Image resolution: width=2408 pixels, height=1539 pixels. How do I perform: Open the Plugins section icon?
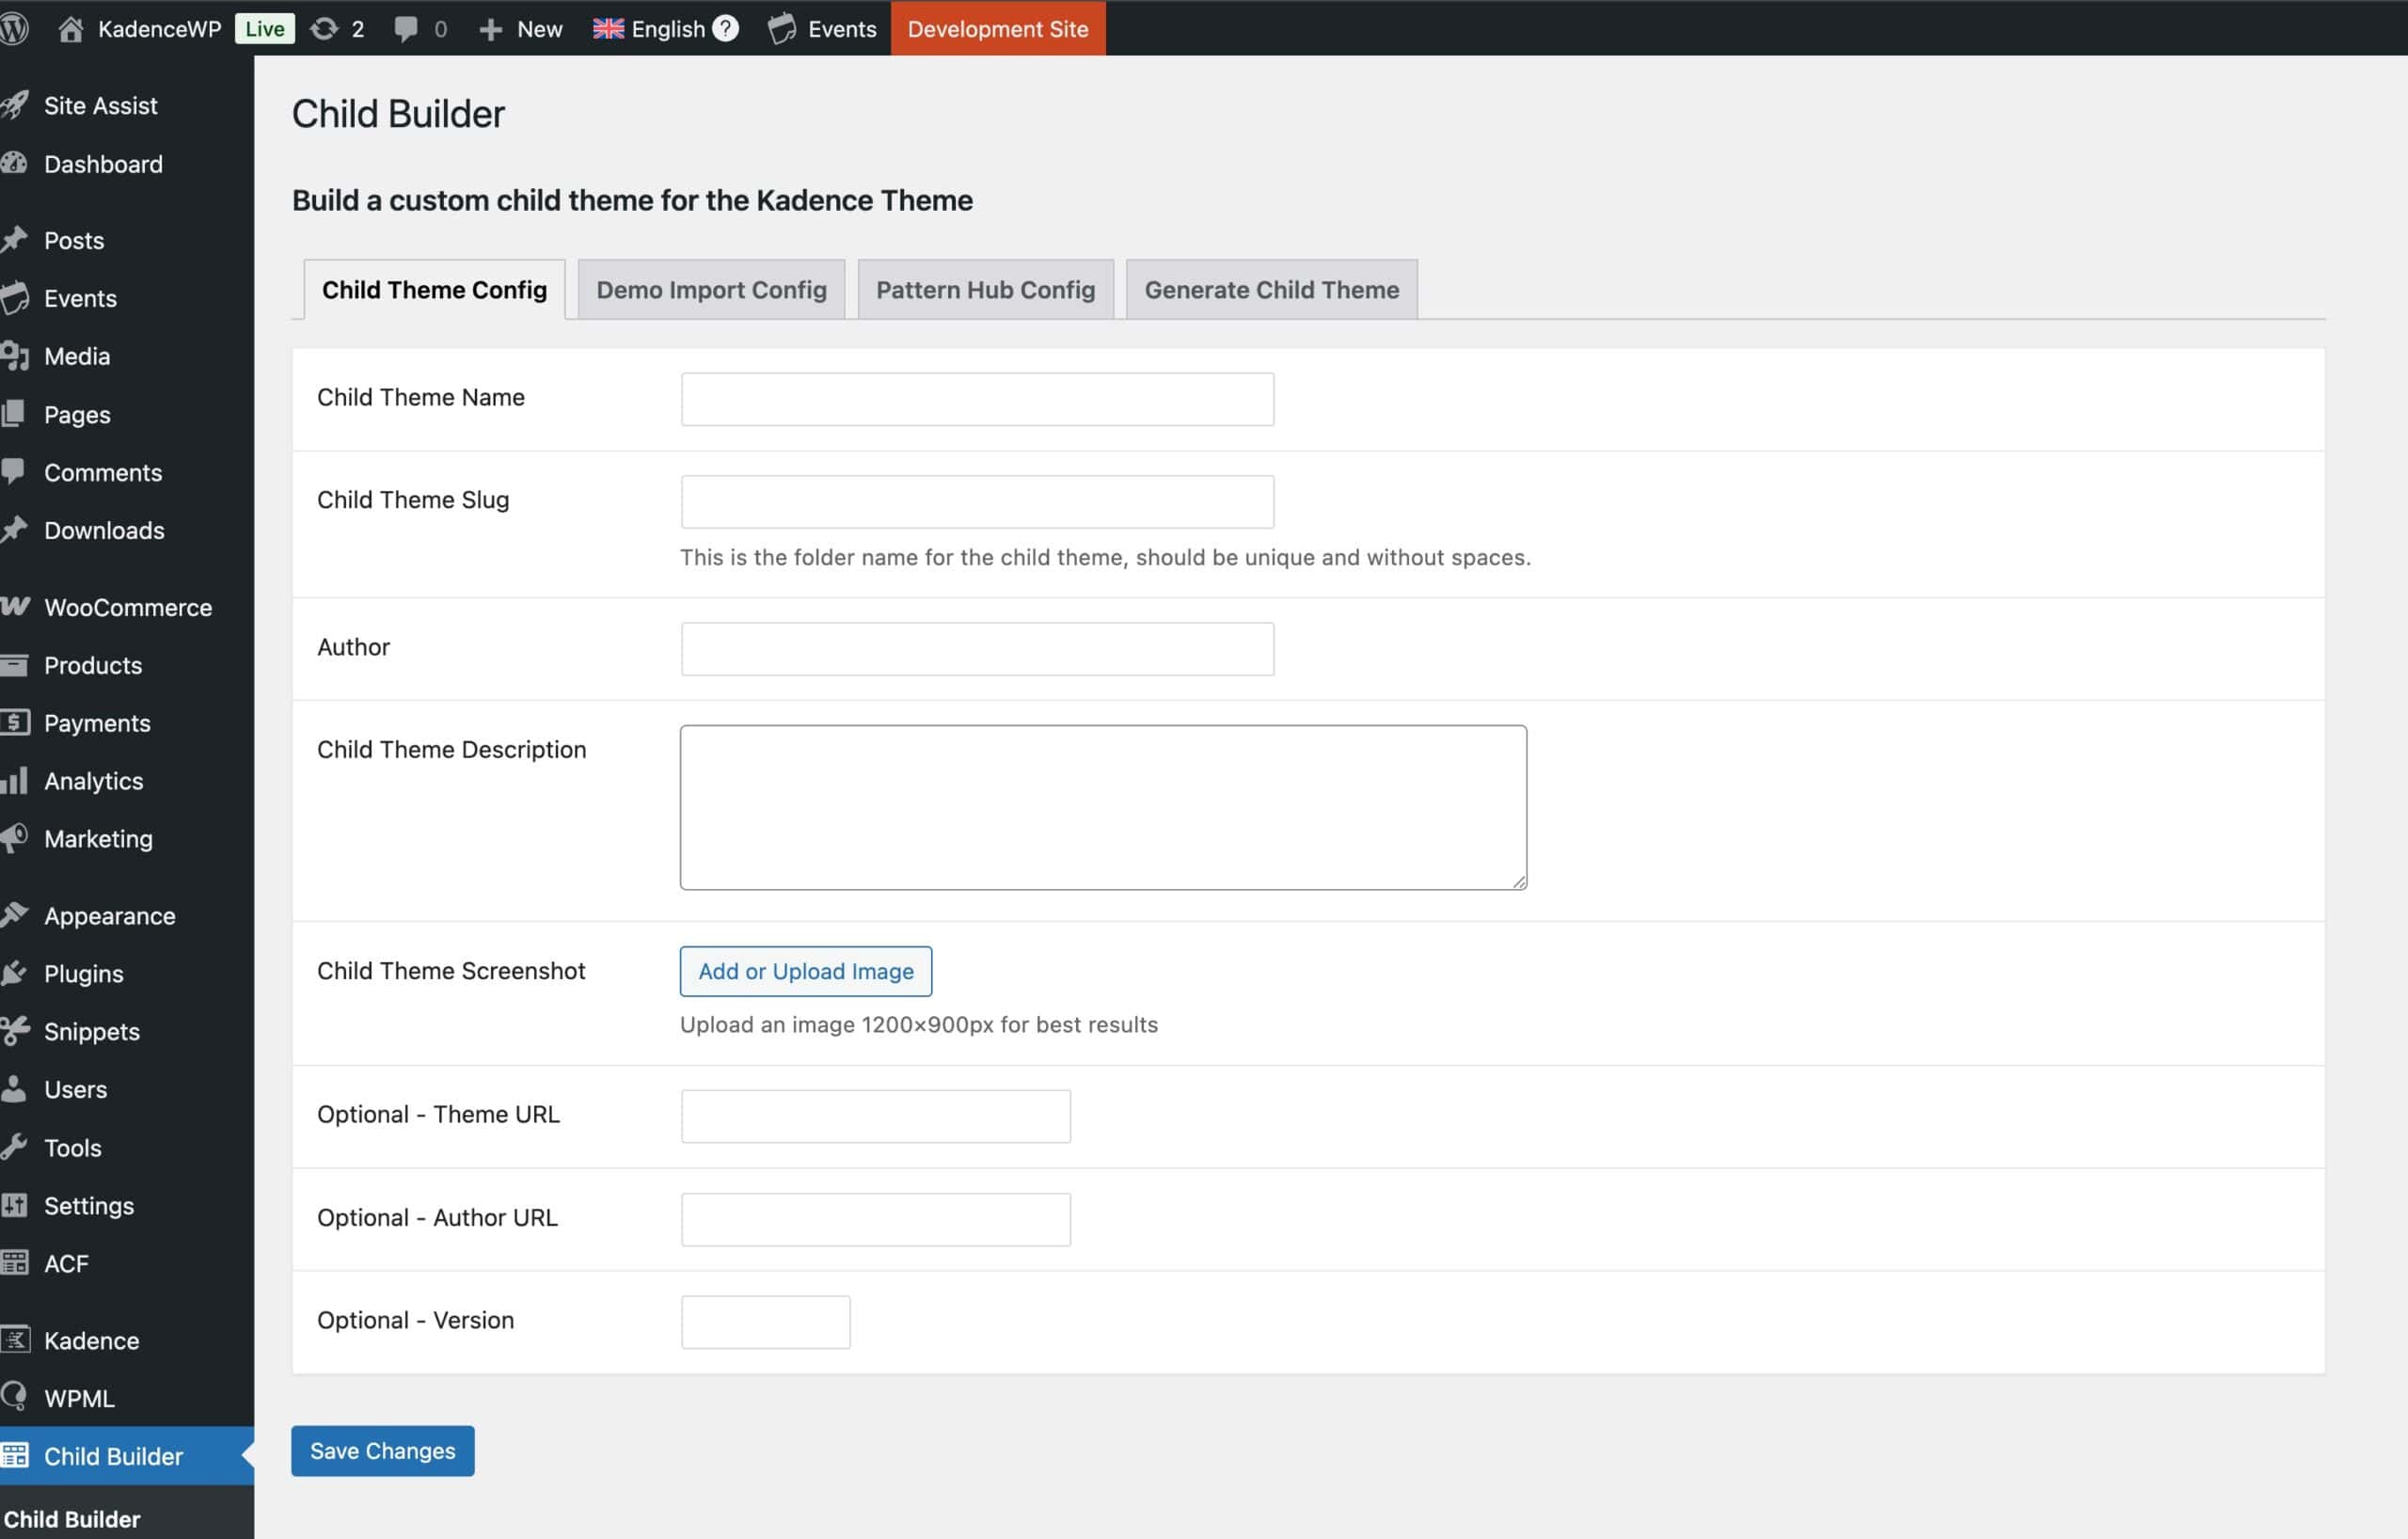[16, 973]
